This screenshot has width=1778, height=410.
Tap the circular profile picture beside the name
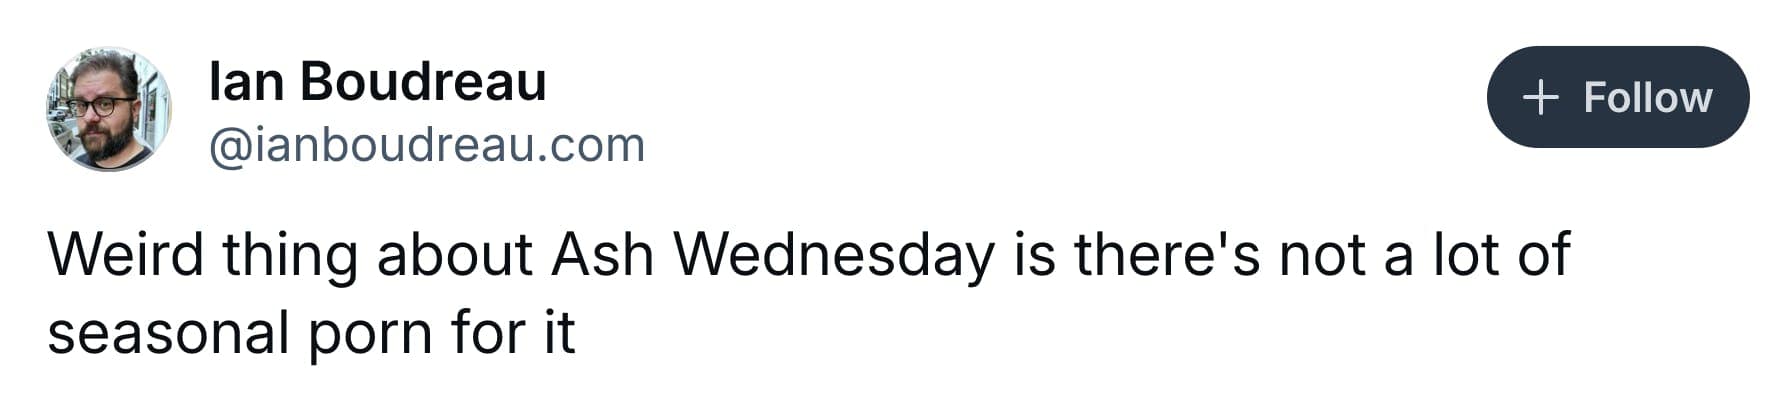(x=108, y=109)
